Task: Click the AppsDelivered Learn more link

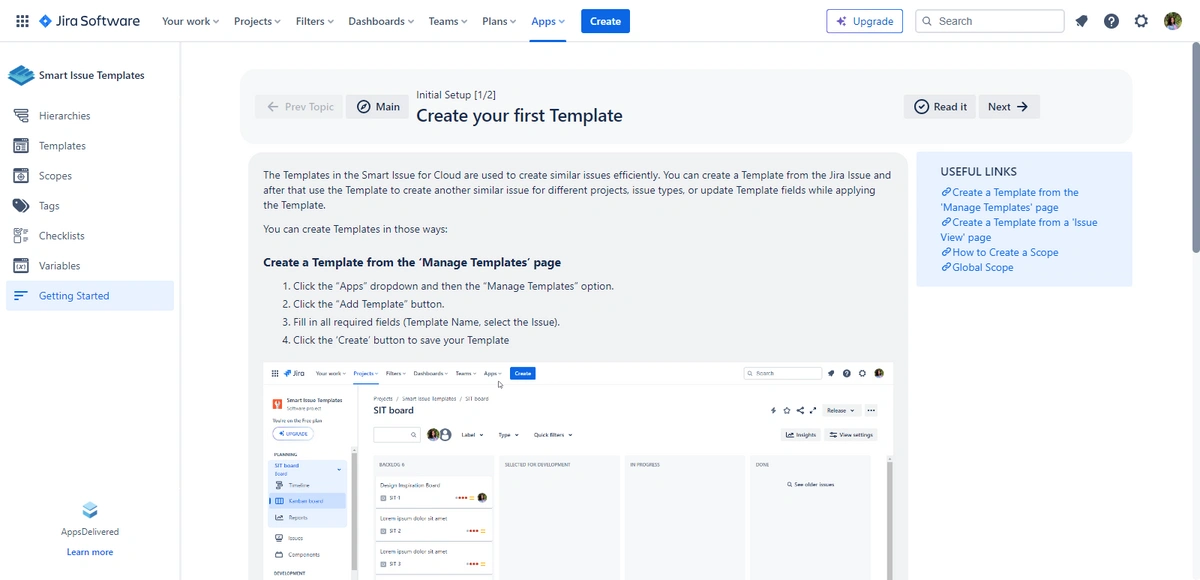Action: pos(90,552)
